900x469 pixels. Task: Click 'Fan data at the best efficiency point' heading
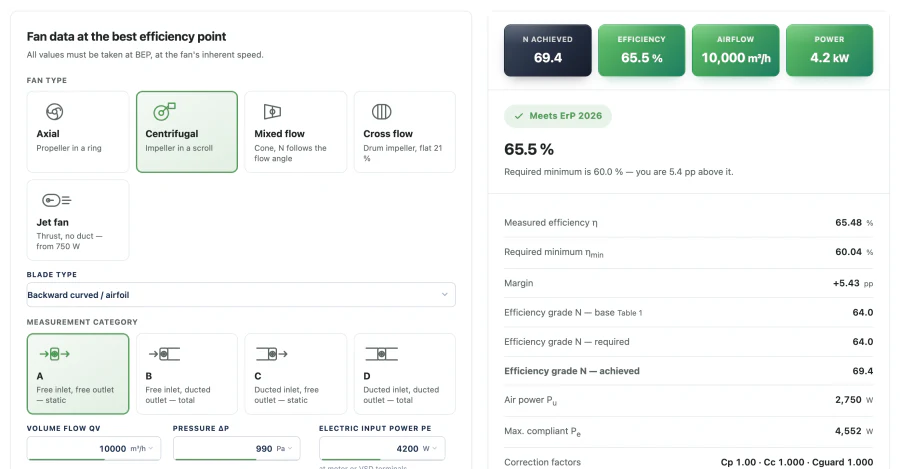pos(126,37)
